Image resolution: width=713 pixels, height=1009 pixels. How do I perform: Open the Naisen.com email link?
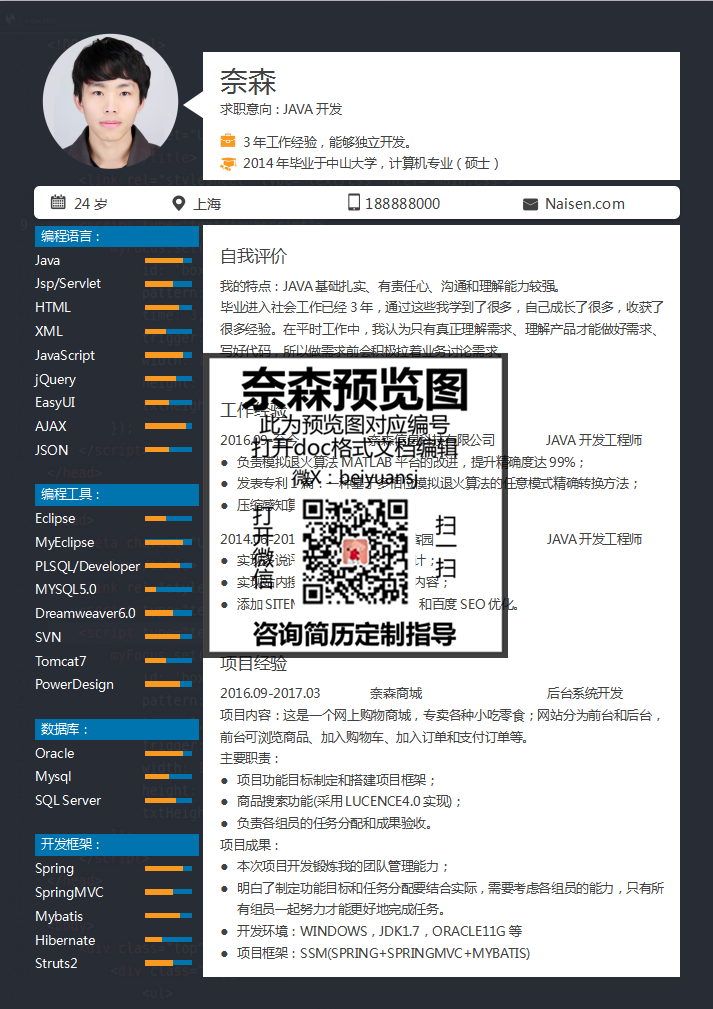584,204
